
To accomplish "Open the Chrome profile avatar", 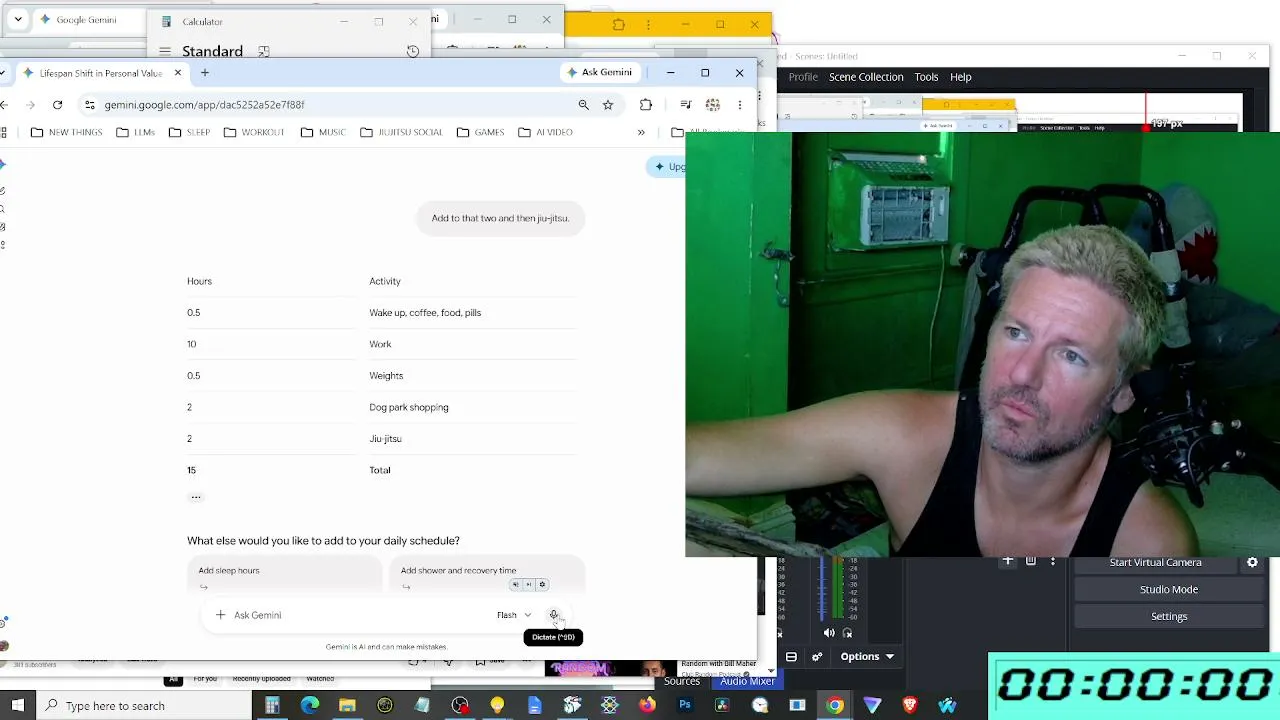I will pos(713,104).
